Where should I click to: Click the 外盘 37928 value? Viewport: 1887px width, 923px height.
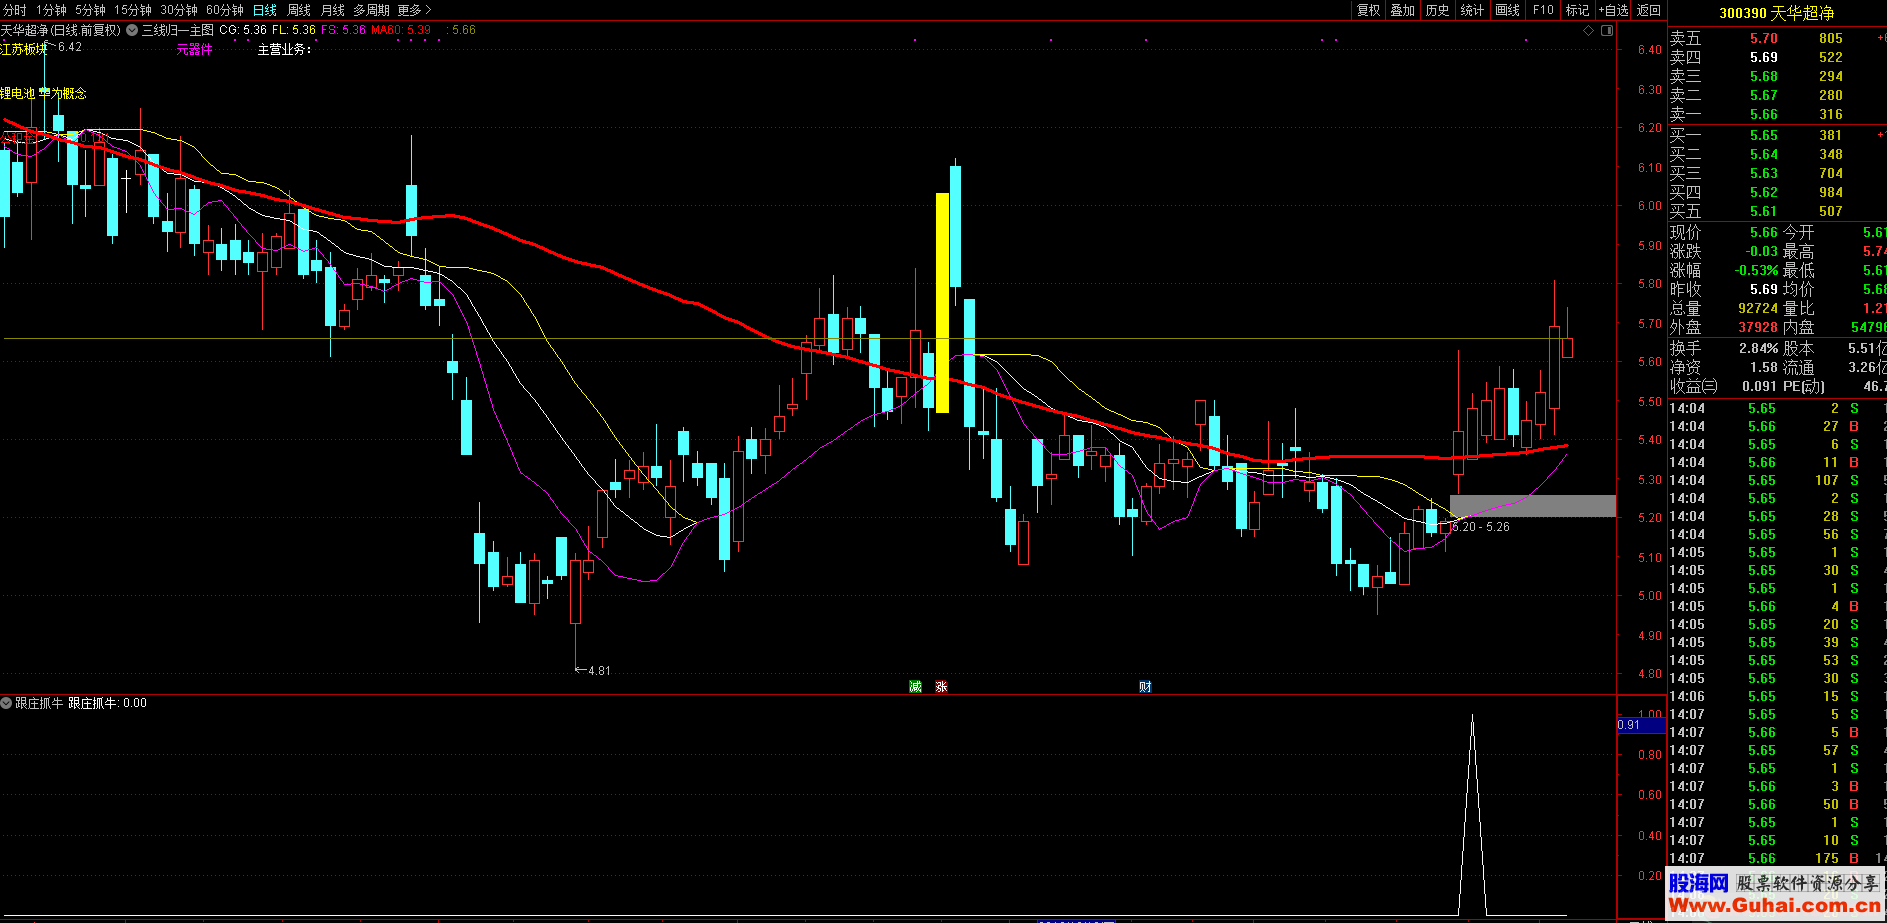pyautogui.click(x=1758, y=327)
